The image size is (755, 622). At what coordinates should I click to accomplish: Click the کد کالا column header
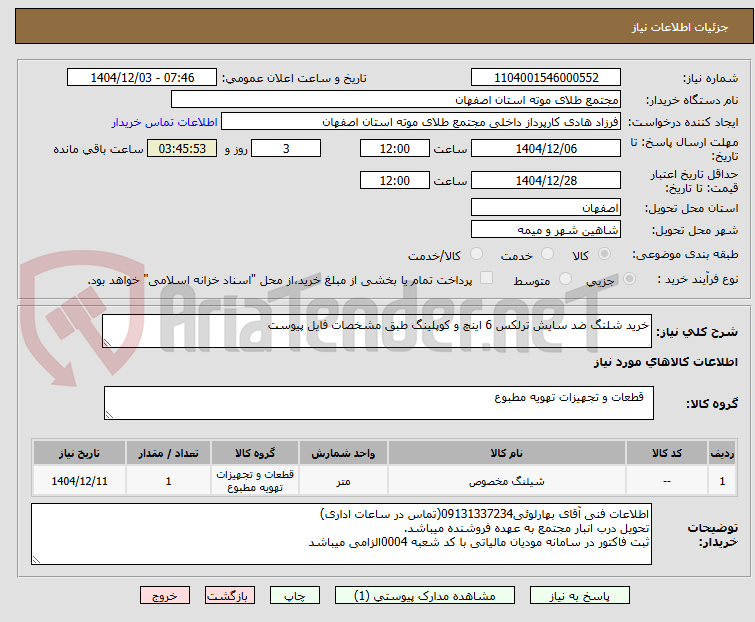pyautogui.click(x=667, y=453)
